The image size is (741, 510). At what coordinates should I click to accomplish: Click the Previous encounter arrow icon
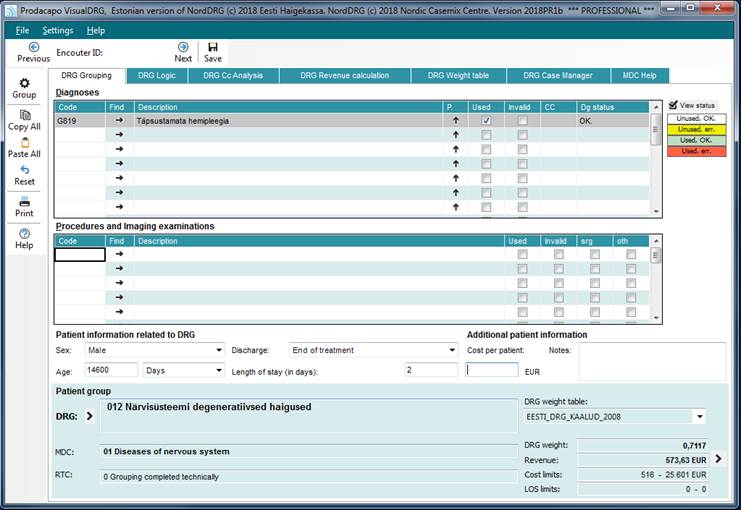click(x=33, y=47)
